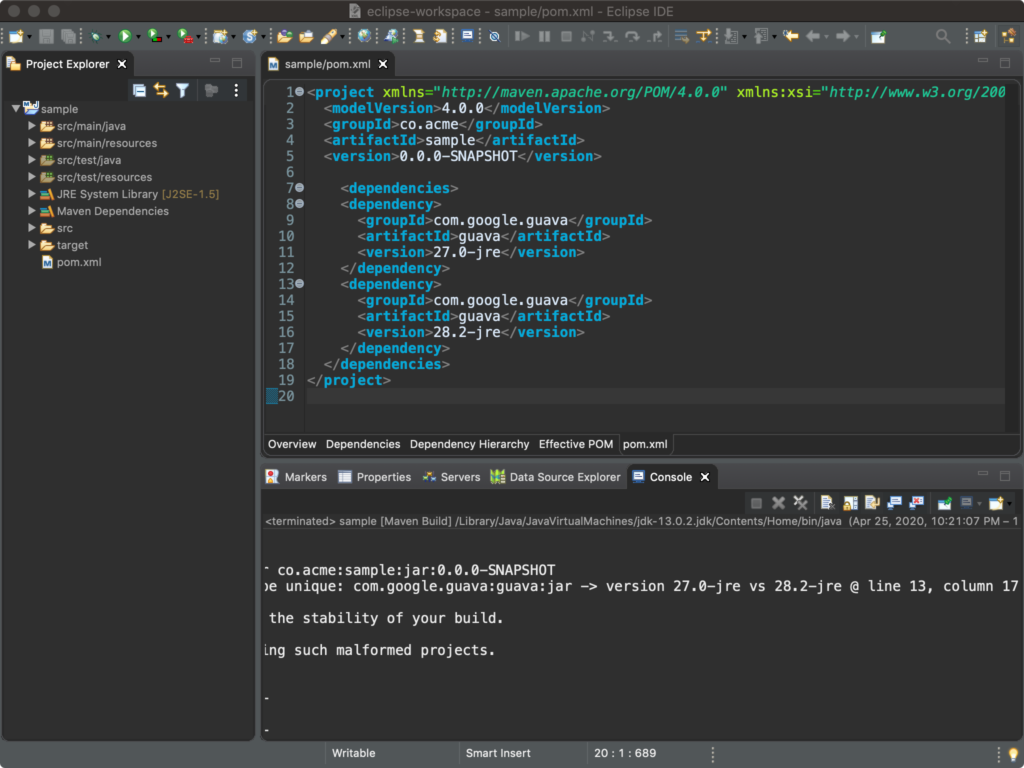1024x768 pixels.
Task: Close the sample/pom.xml editor tab
Action: [x=381, y=64]
